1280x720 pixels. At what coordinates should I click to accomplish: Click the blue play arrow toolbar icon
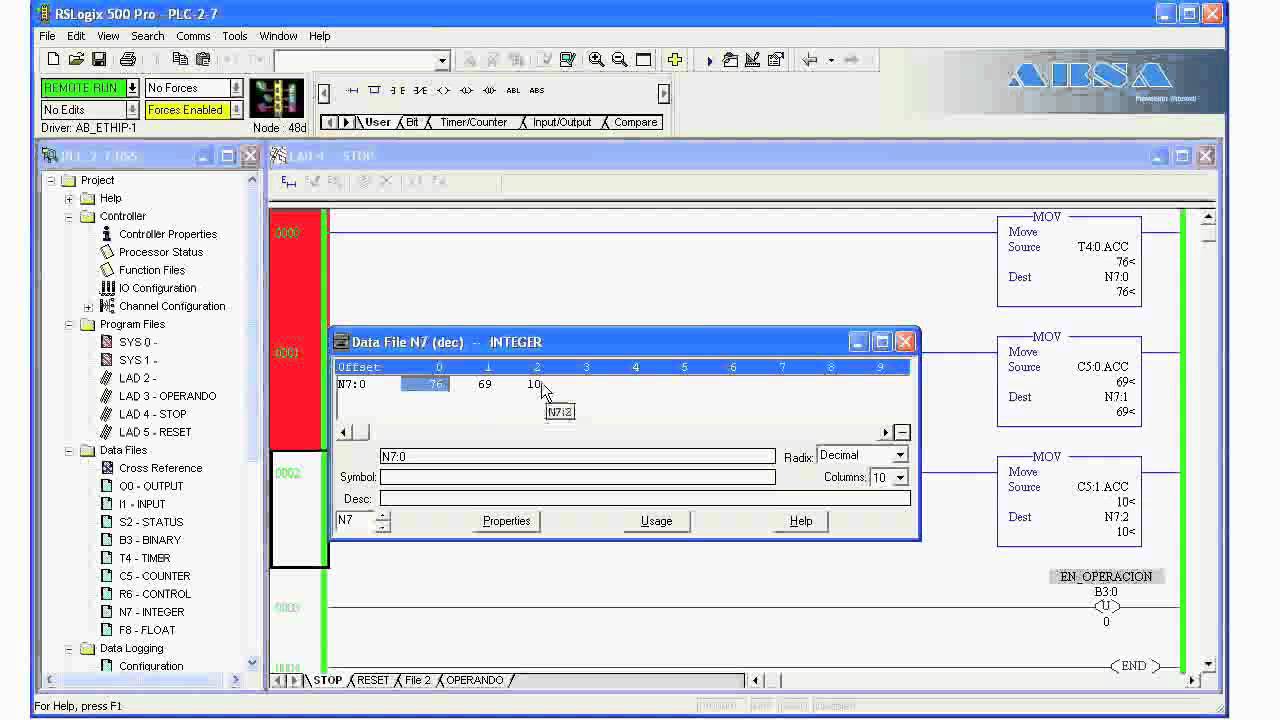tap(709, 60)
